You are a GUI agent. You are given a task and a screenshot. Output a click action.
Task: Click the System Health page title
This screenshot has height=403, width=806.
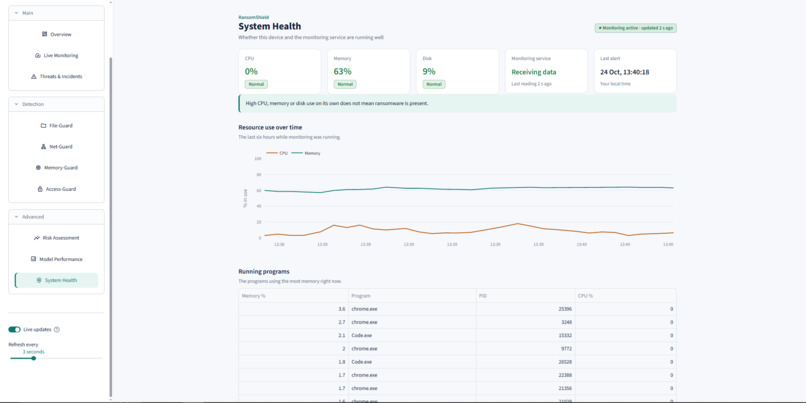tap(270, 26)
